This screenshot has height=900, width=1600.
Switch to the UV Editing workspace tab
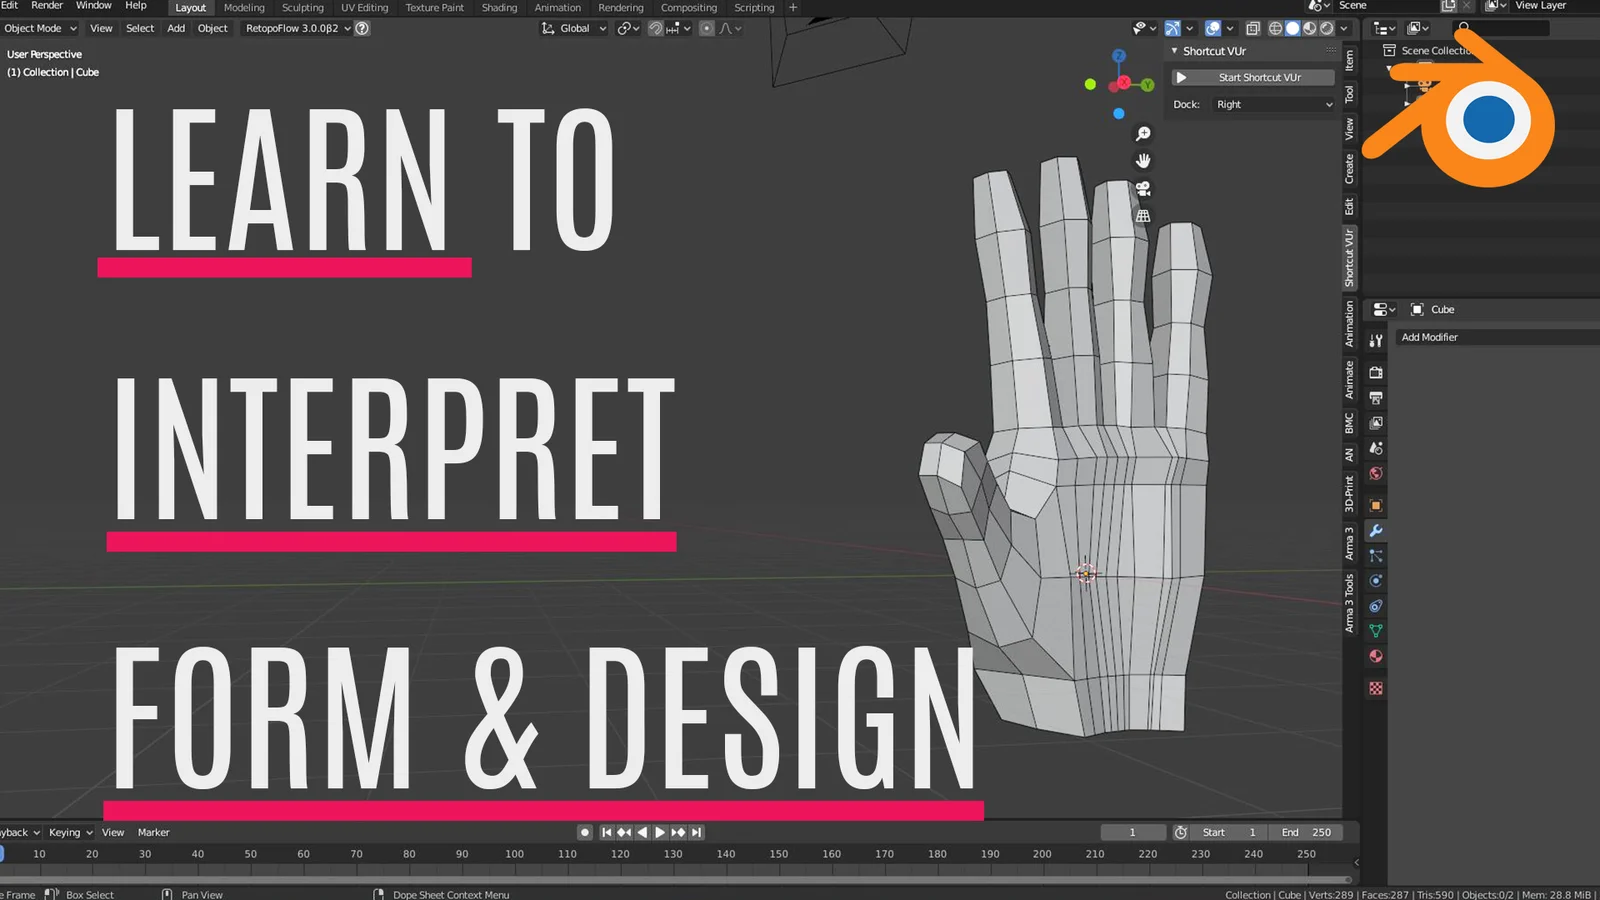(x=364, y=8)
